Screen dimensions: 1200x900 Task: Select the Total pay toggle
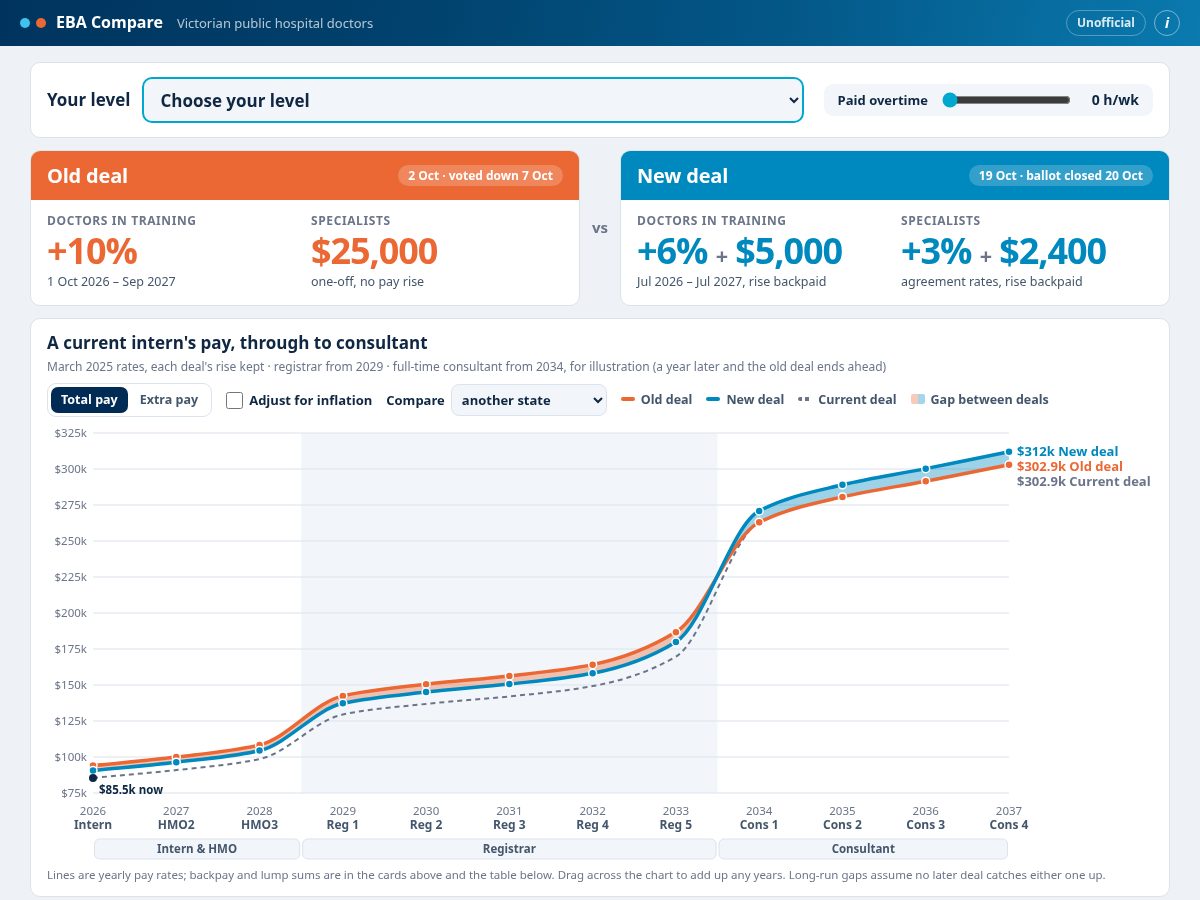tap(89, 400)
